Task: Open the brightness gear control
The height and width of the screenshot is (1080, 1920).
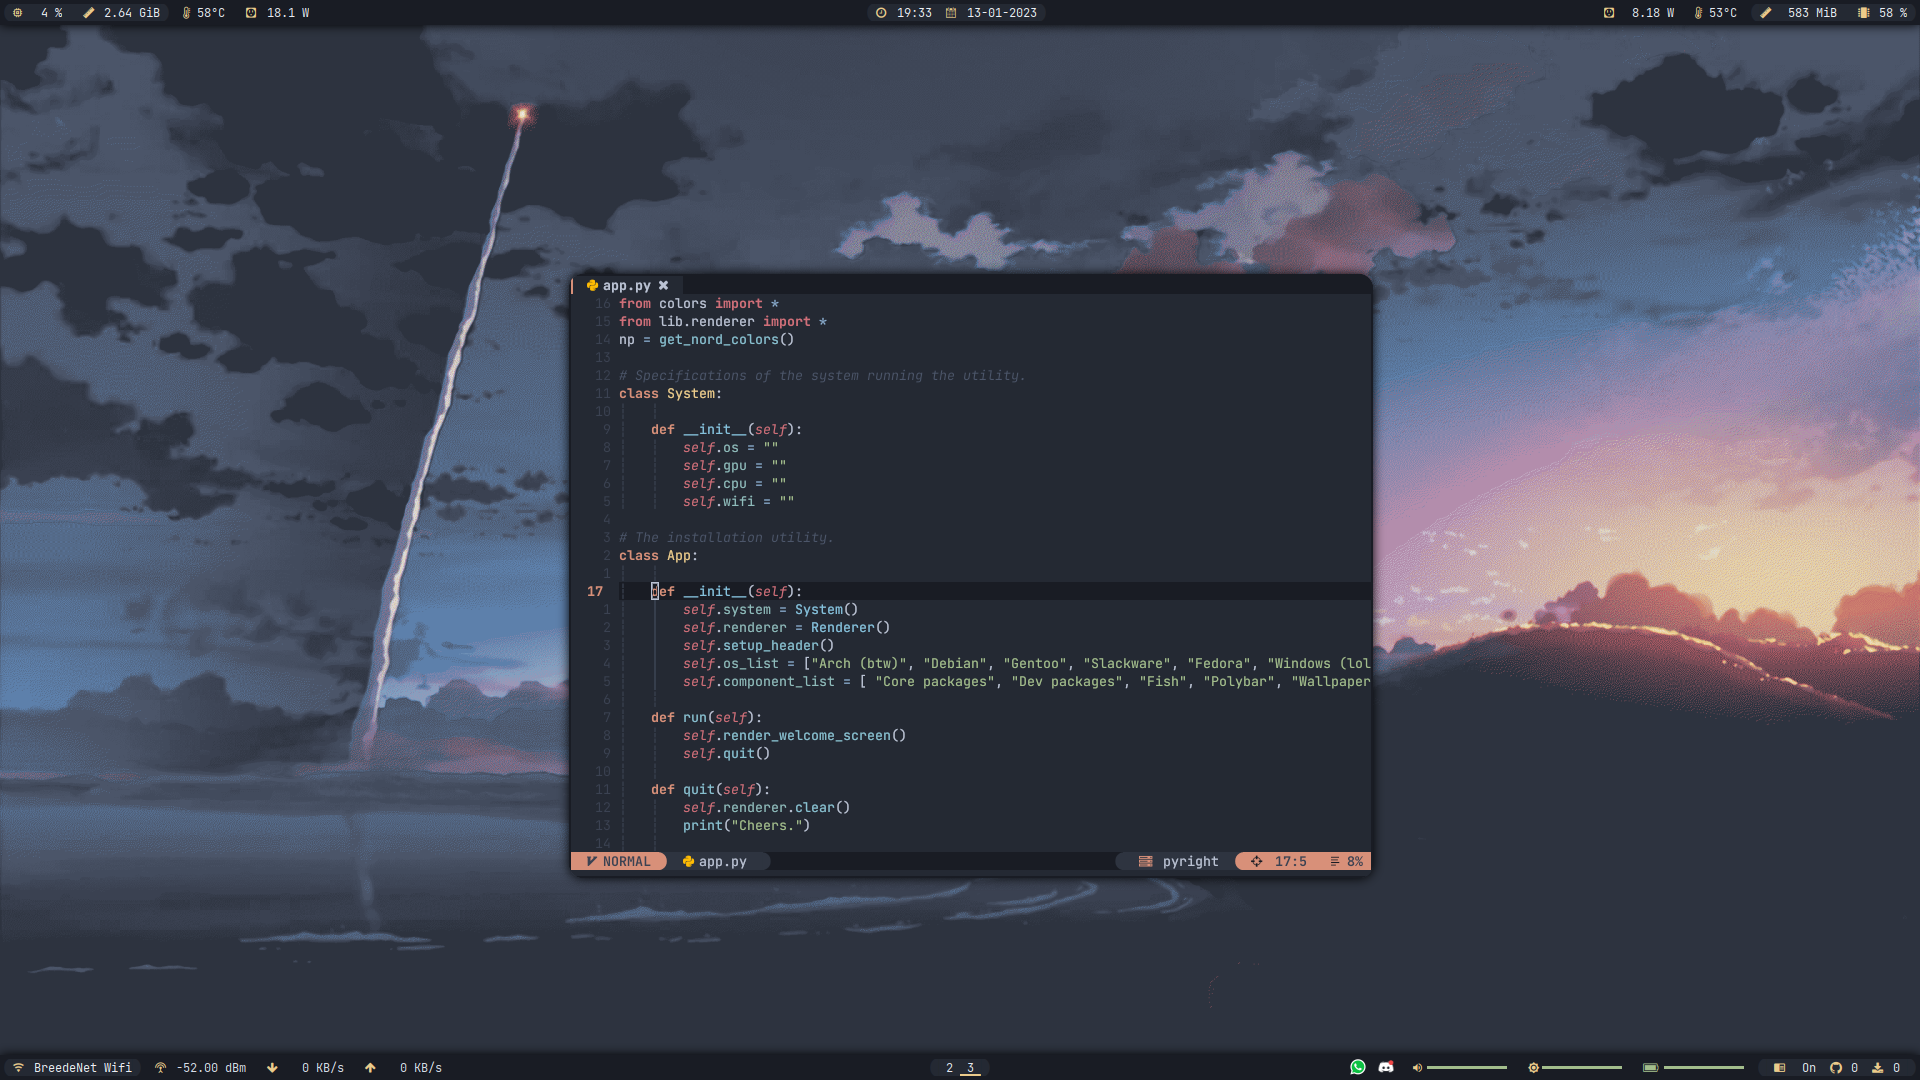Action: coord(1533,1067)
